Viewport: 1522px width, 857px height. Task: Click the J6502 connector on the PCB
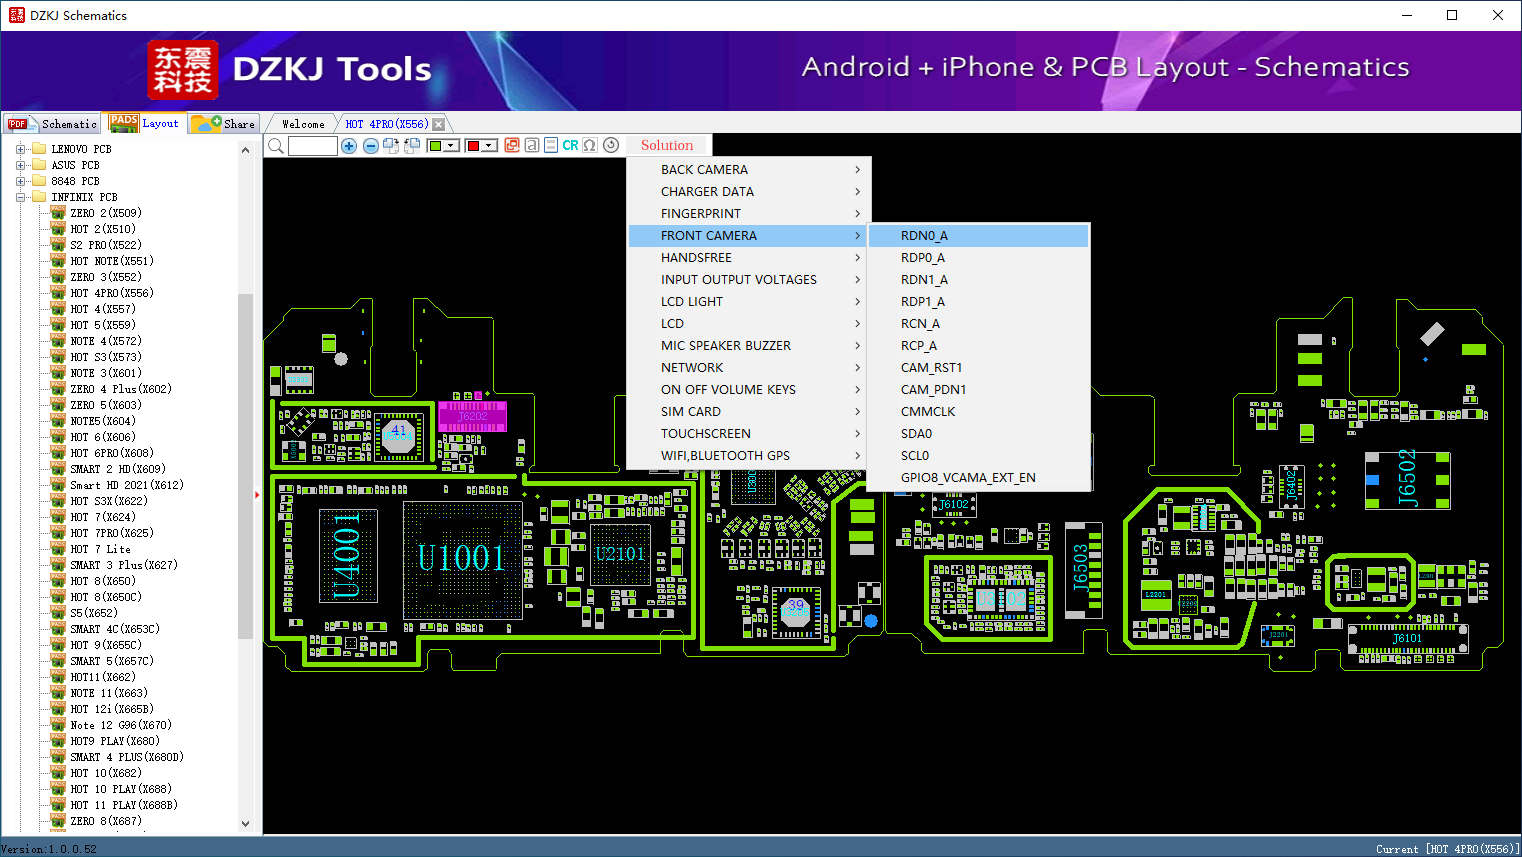(x=1408, y=480)
